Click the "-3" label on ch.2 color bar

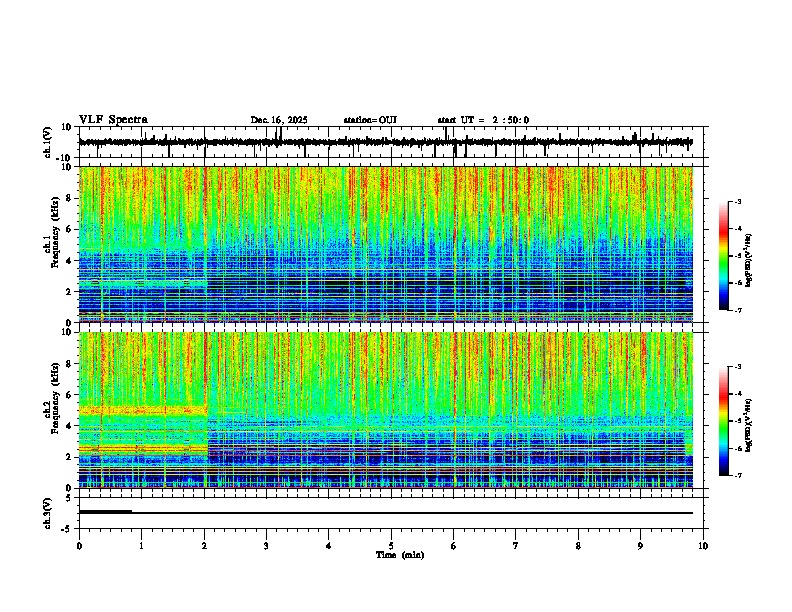(x=738, y=367)
